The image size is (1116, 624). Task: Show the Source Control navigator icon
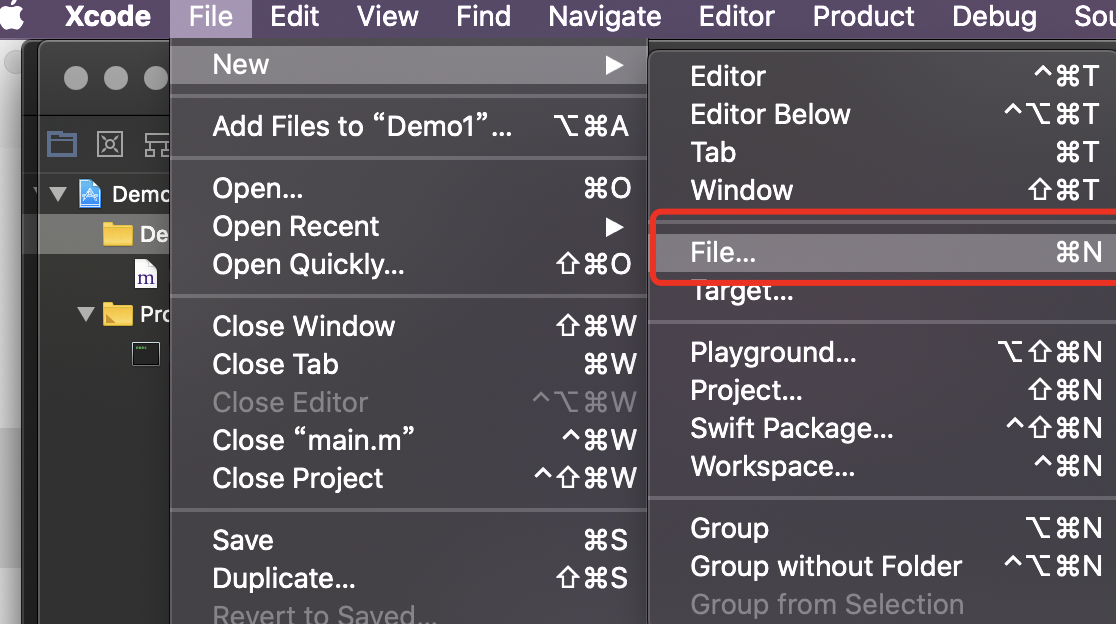point(110,144)
